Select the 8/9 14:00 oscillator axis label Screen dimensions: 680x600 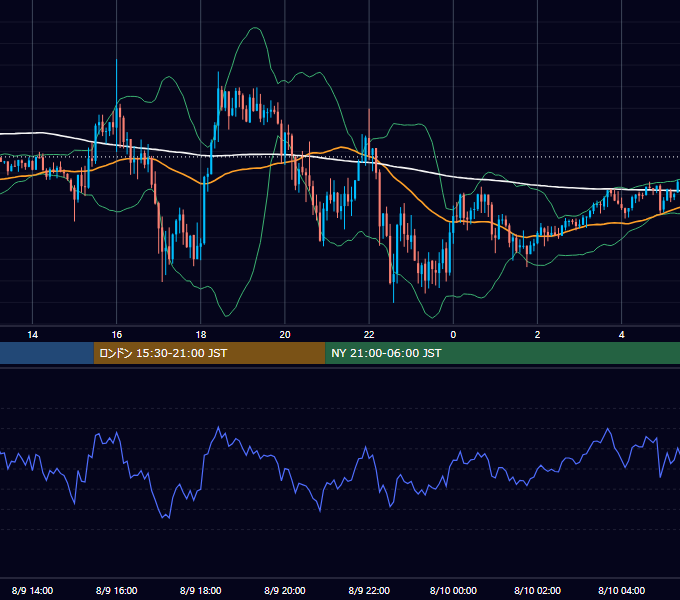[33, 590]
